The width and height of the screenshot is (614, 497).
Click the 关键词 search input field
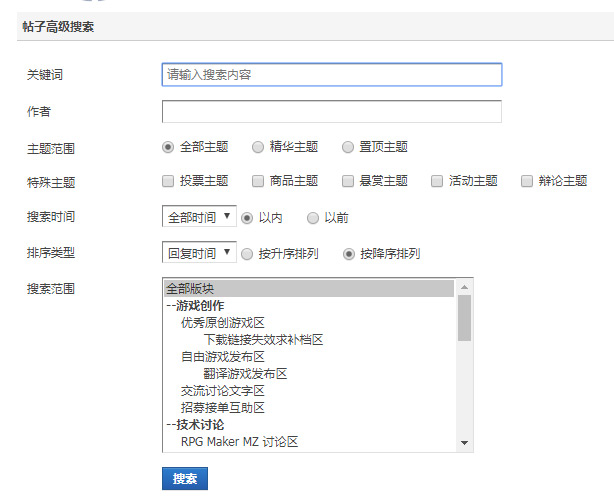coord(332,74)
